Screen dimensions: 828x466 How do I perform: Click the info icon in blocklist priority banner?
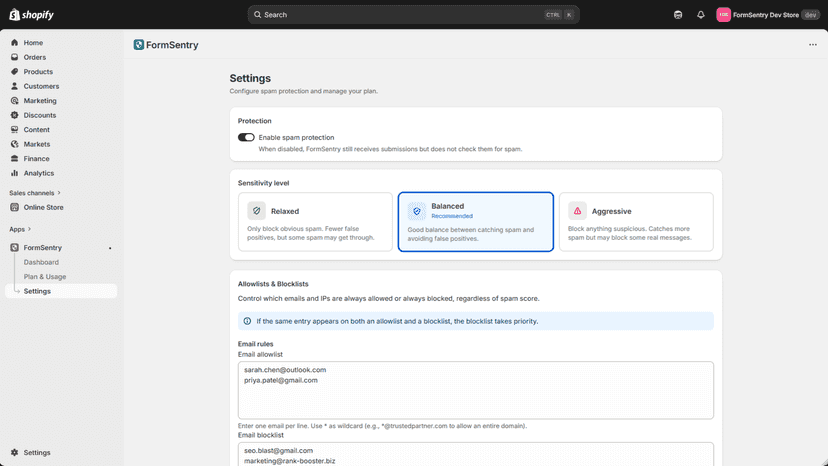click(247, 321)
